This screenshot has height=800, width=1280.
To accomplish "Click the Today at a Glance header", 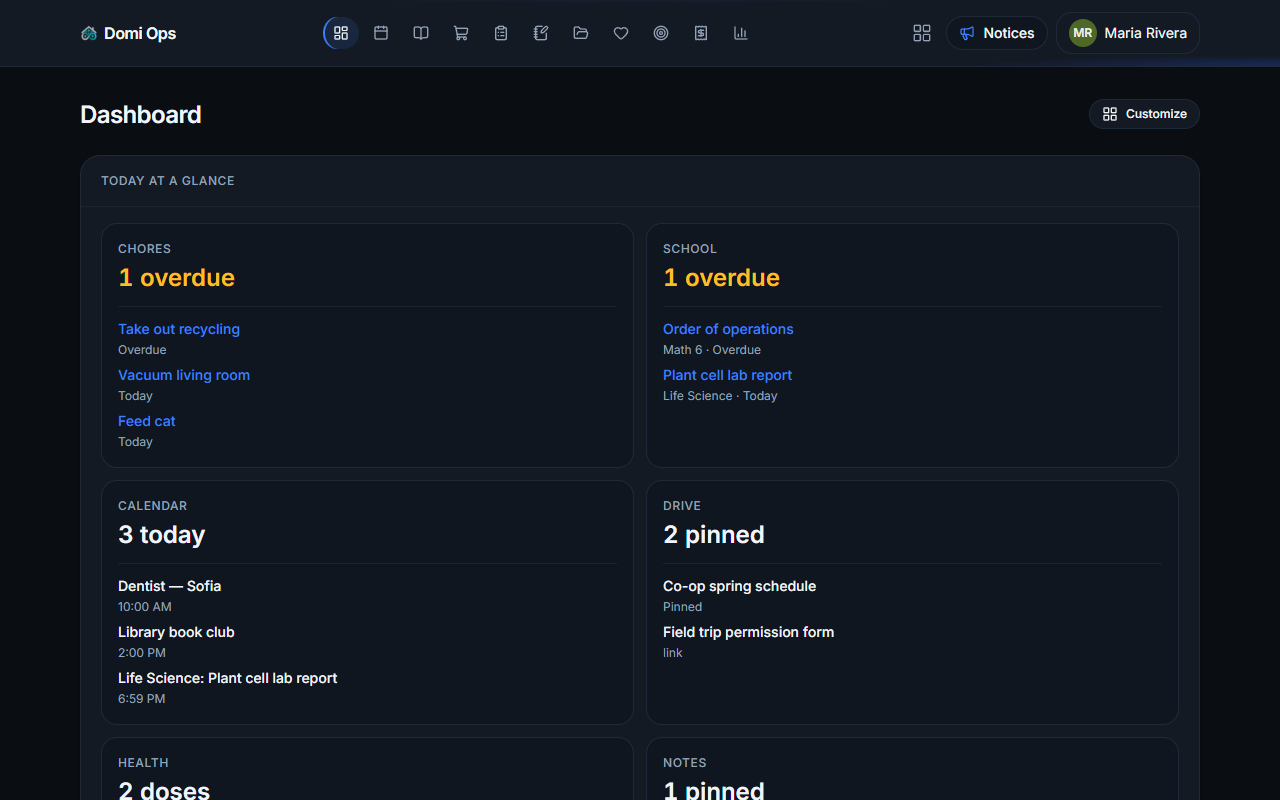I will click(x=168, y=181).
